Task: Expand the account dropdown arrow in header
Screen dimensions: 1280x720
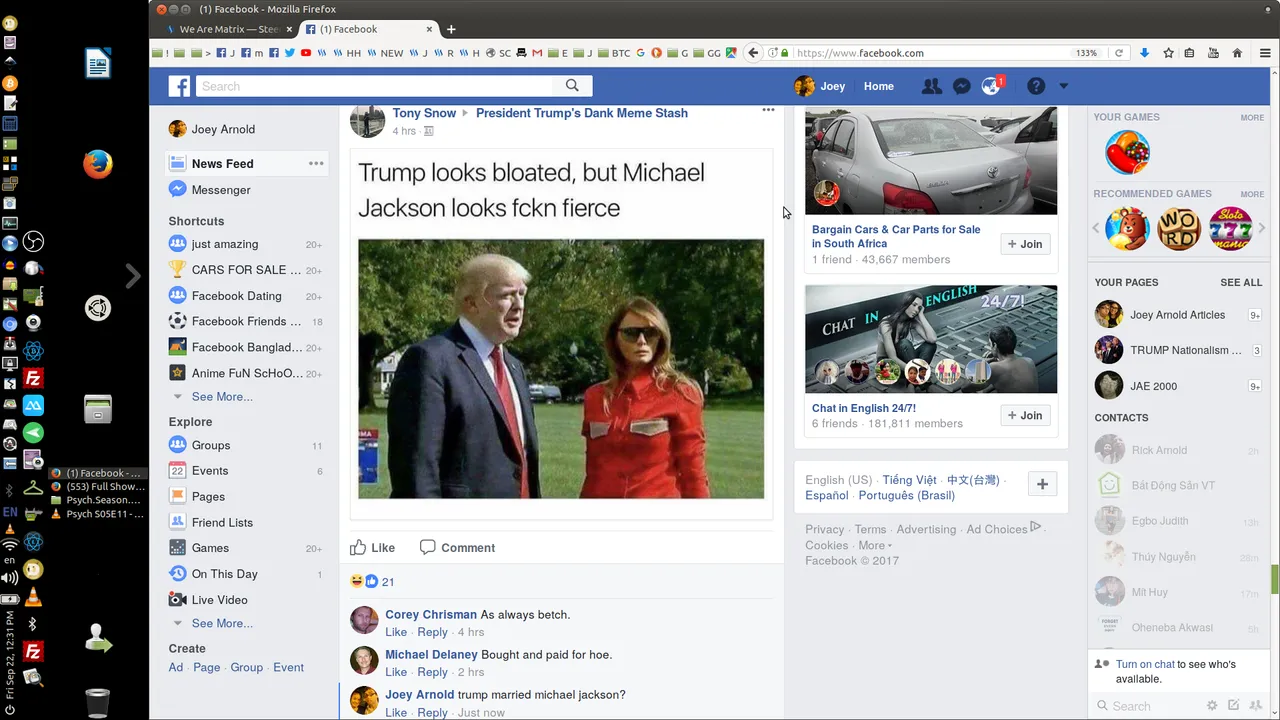Action: pyautogui.click(x=1063, y=86)
